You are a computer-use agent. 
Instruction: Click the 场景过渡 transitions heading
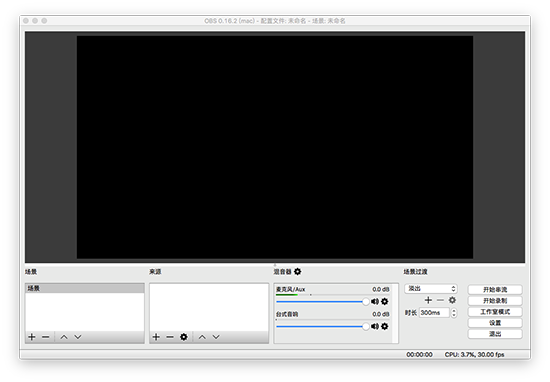point(415,272)
